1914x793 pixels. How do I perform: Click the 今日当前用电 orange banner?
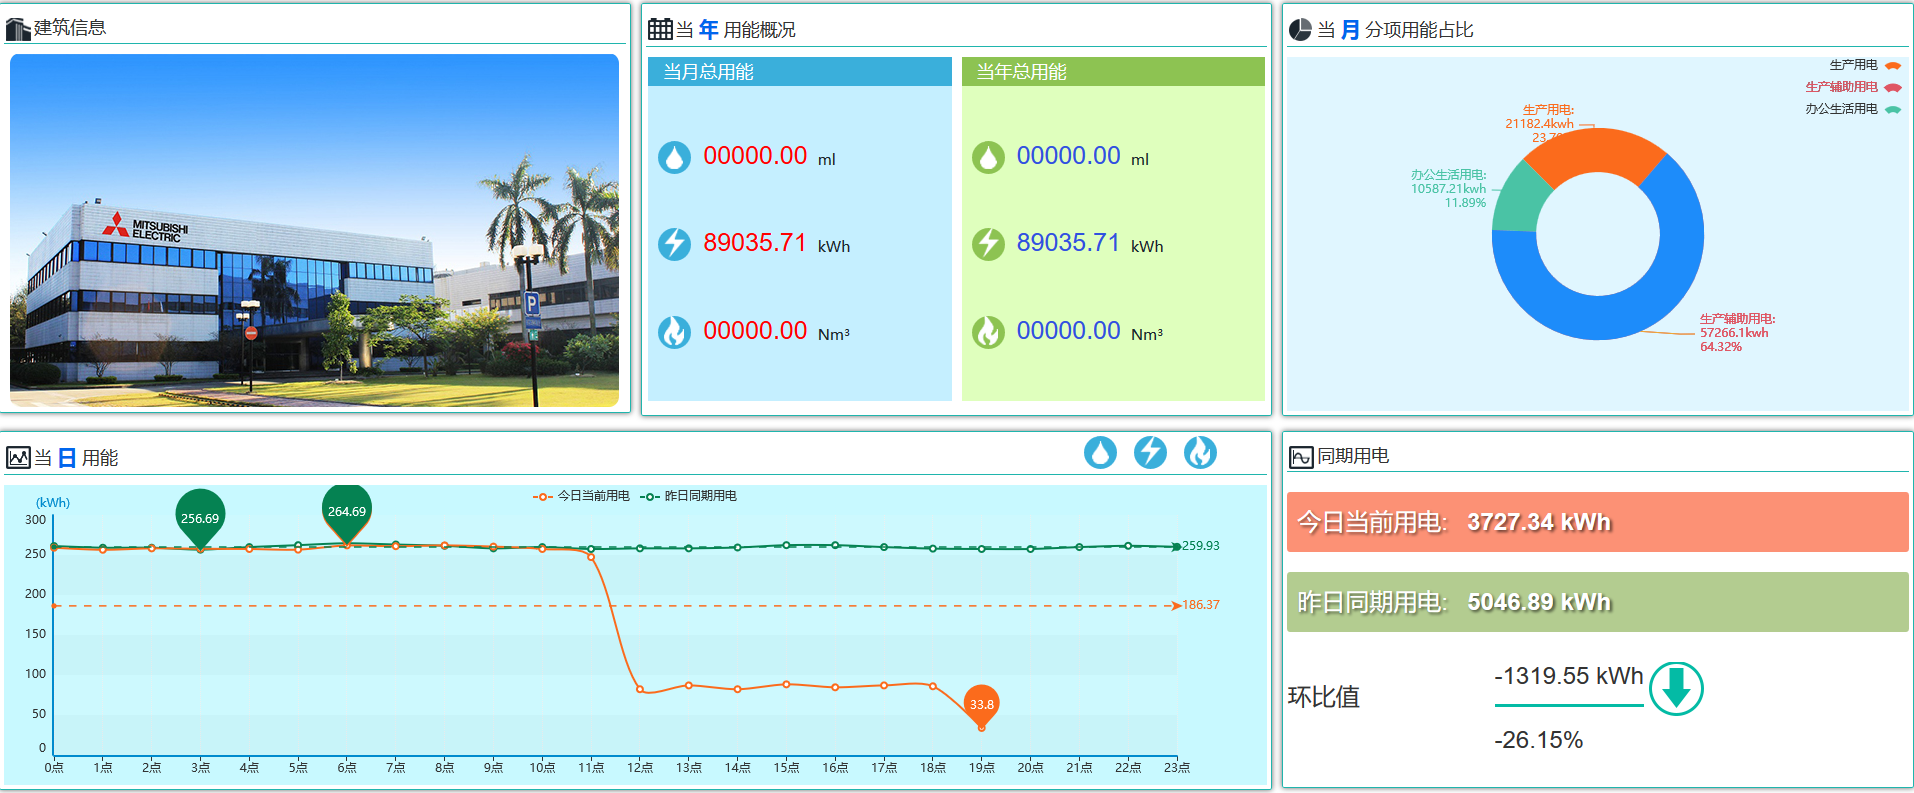[1597, 522]
